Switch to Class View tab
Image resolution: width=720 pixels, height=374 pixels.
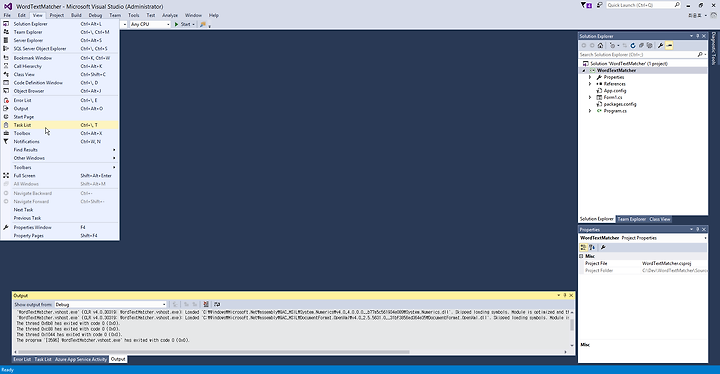coord(660,219)
